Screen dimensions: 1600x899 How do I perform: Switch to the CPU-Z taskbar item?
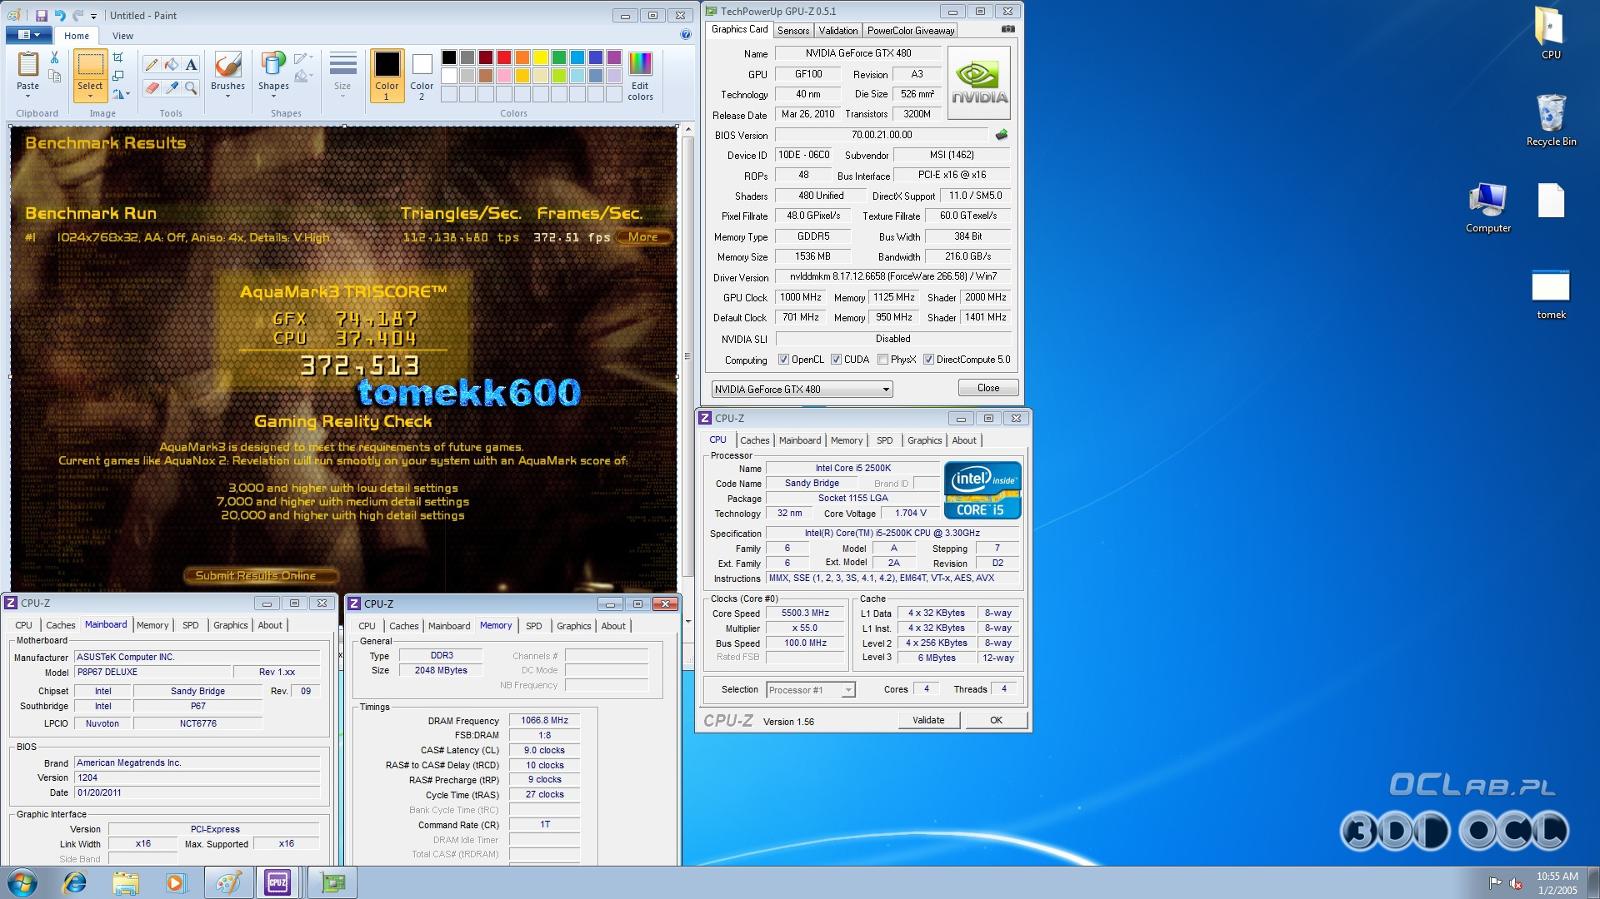point(277,883)
